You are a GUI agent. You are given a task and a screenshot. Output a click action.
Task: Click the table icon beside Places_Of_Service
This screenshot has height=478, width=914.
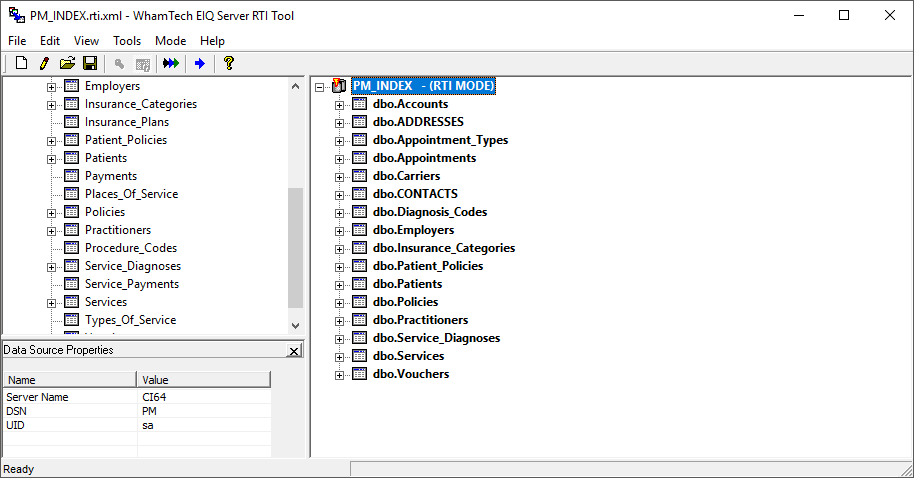(x=71, y=194)
